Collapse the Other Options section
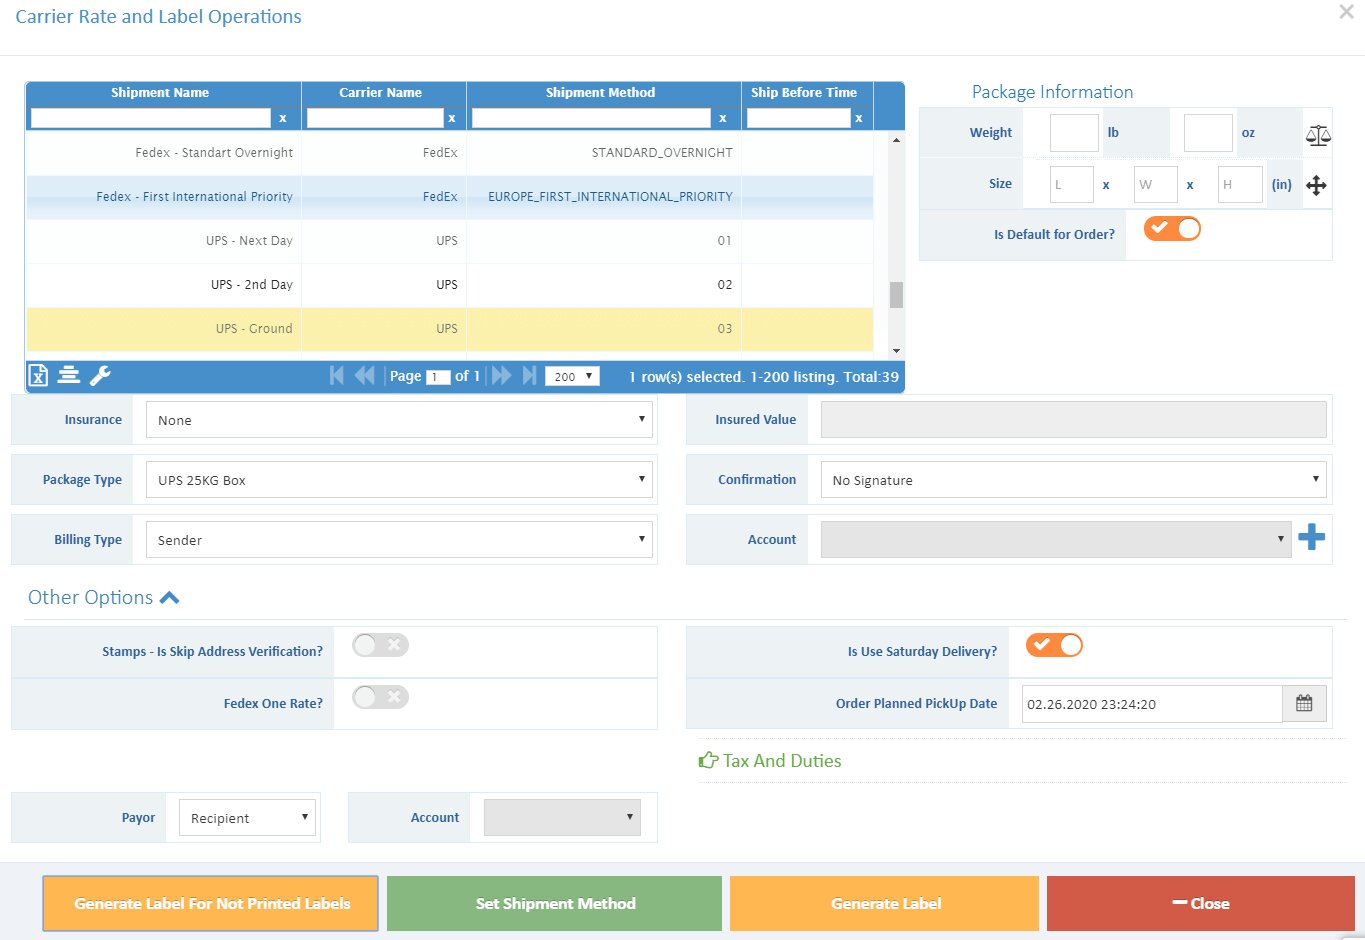The width and height of the screenshot is (1365, 940). [x=169, y=598]
